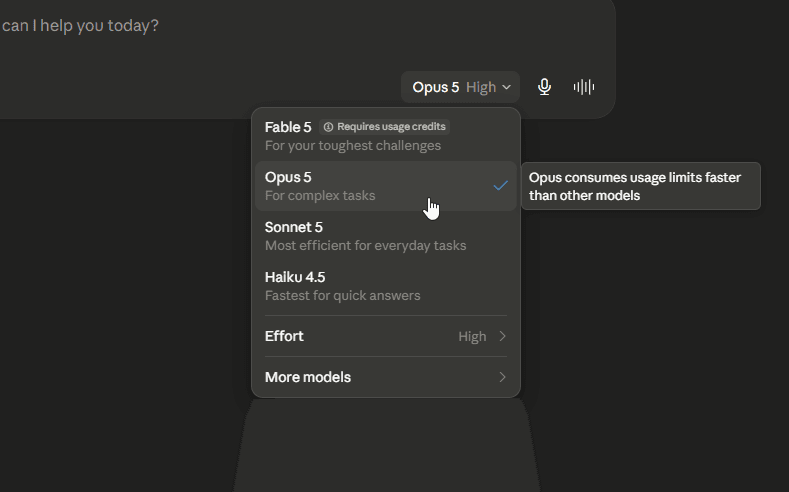789x492 pixels.
Task: Click the chevron beside High in the model selector
Action: (x=507, y=88)
